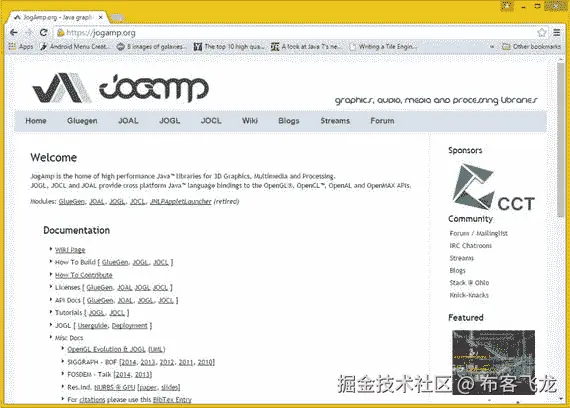This screenshot has width=570, height=408.
Task: Select the Gluegen nav item
Action: 82,121
